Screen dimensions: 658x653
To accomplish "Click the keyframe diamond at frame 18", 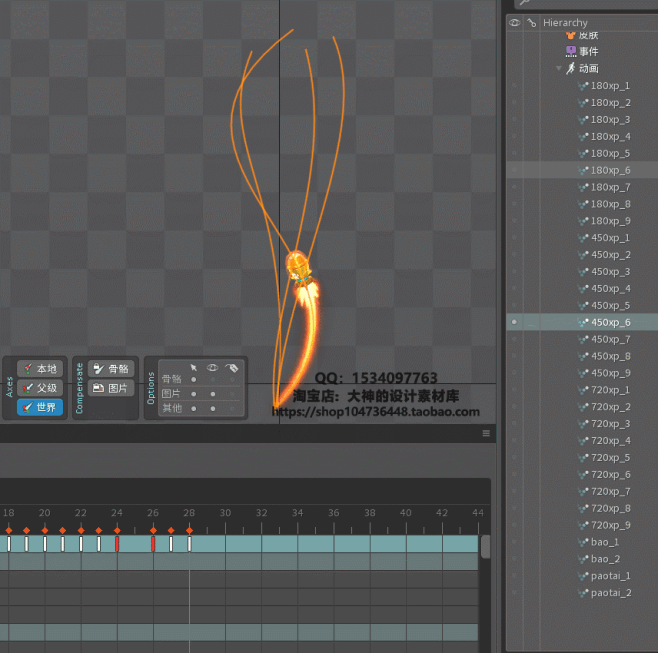I will (9, 530).
